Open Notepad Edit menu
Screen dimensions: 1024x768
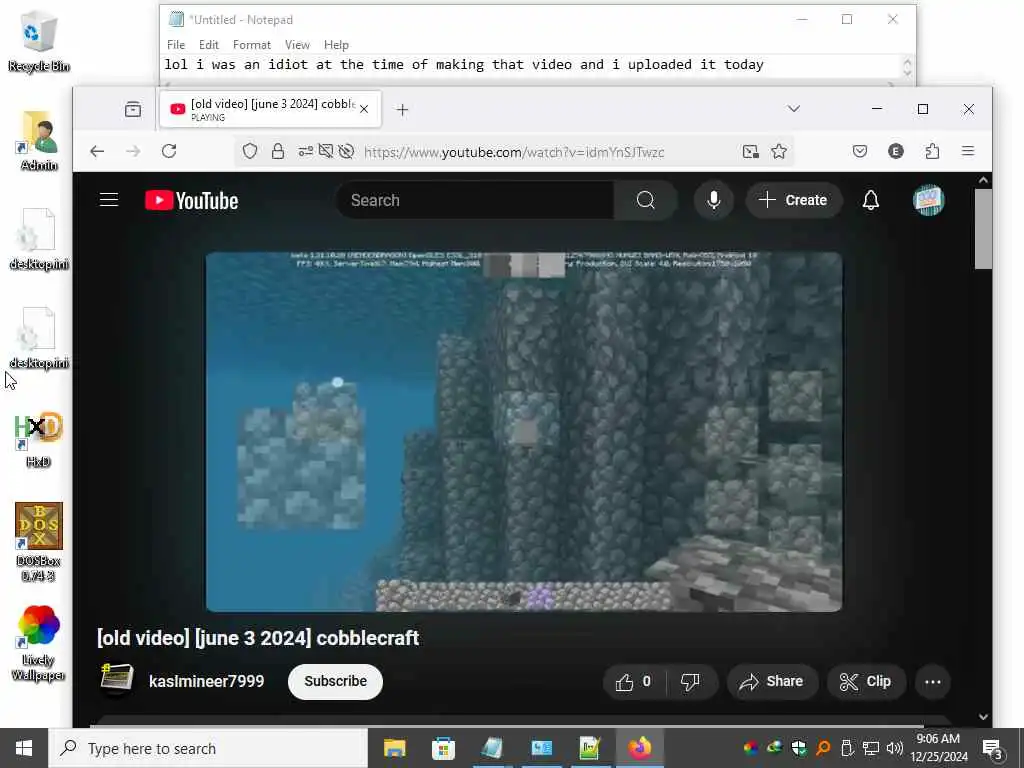click(x=208, y=44)
